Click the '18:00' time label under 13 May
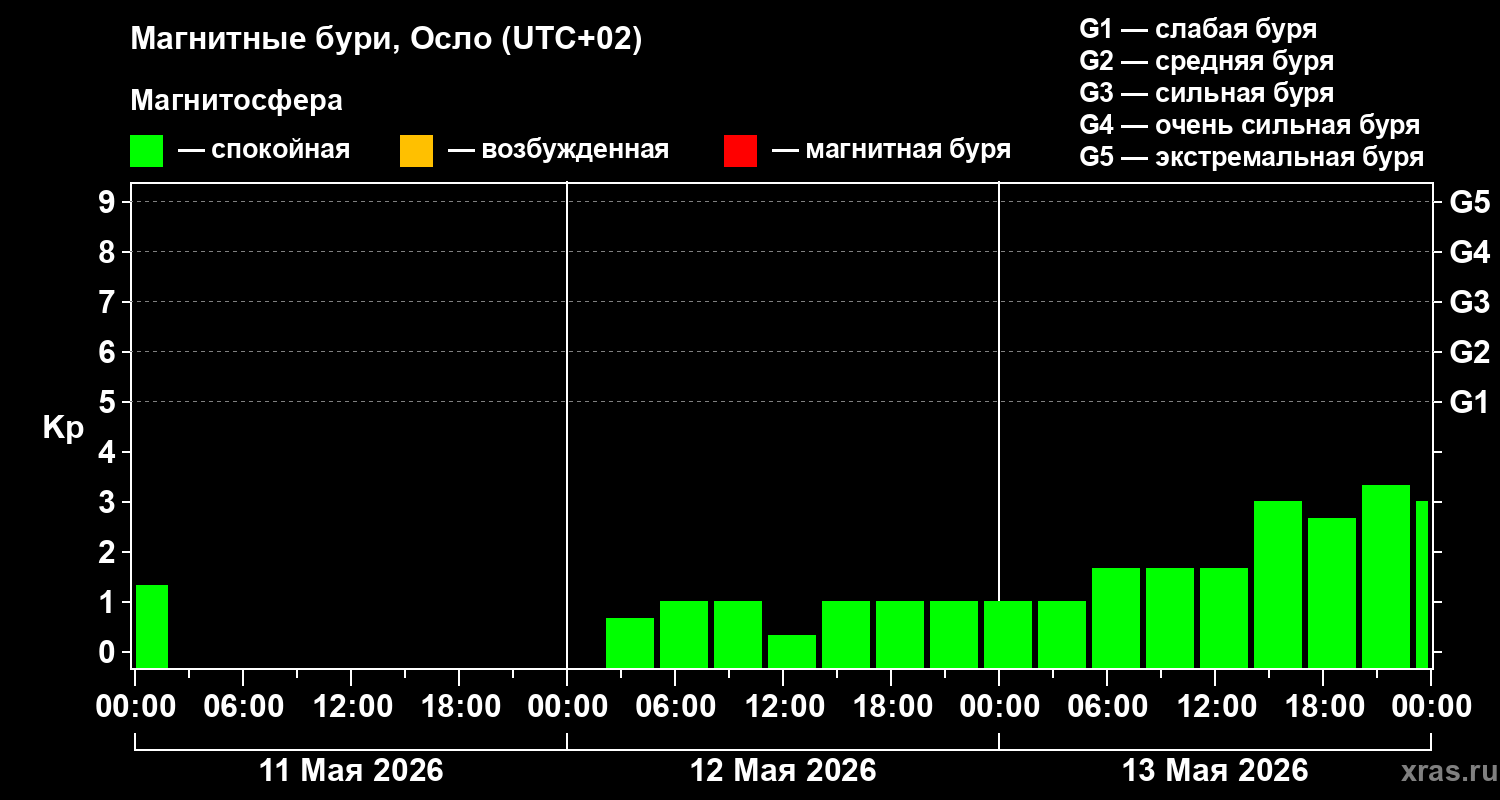 [x=1323, y=707]
